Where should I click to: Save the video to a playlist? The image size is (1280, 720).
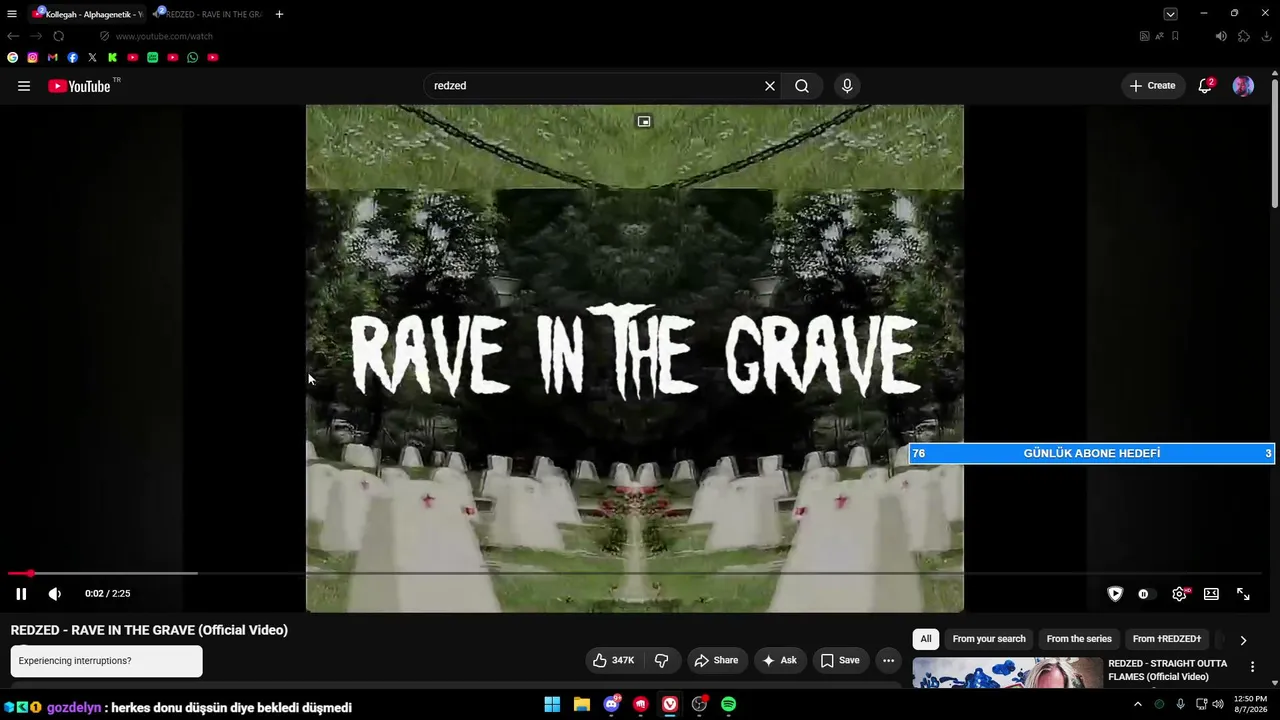point(840,660)
